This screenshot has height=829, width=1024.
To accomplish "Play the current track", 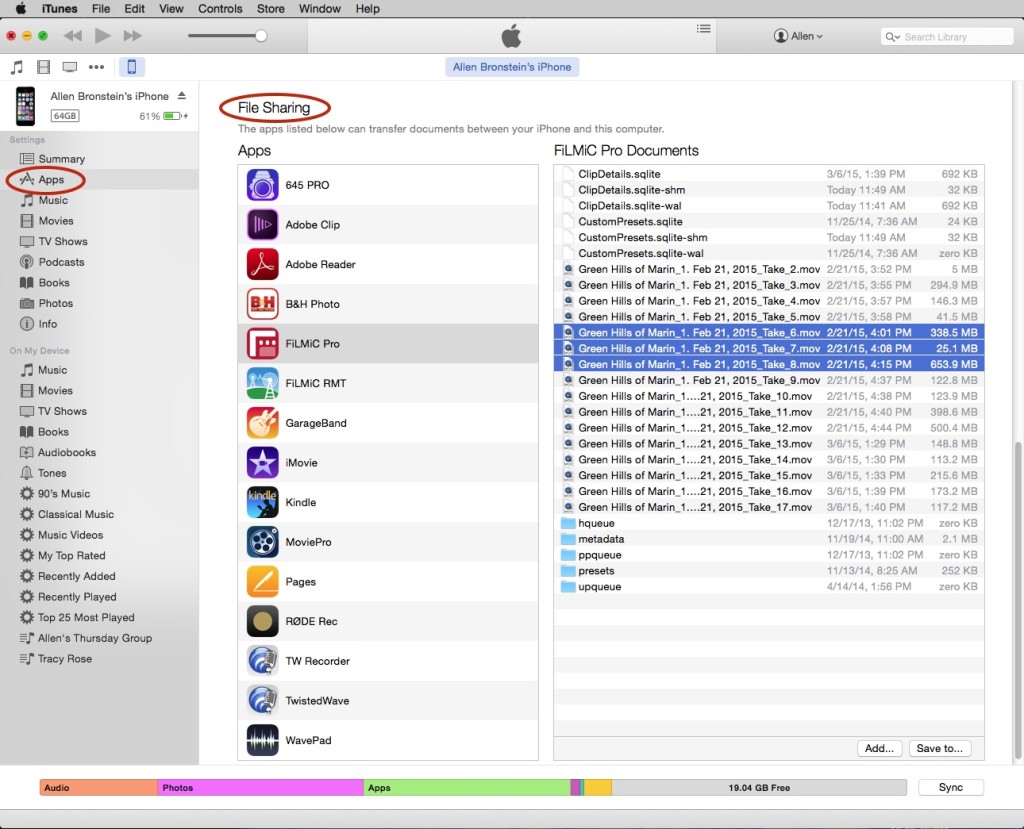I will (x=103, y=35).
